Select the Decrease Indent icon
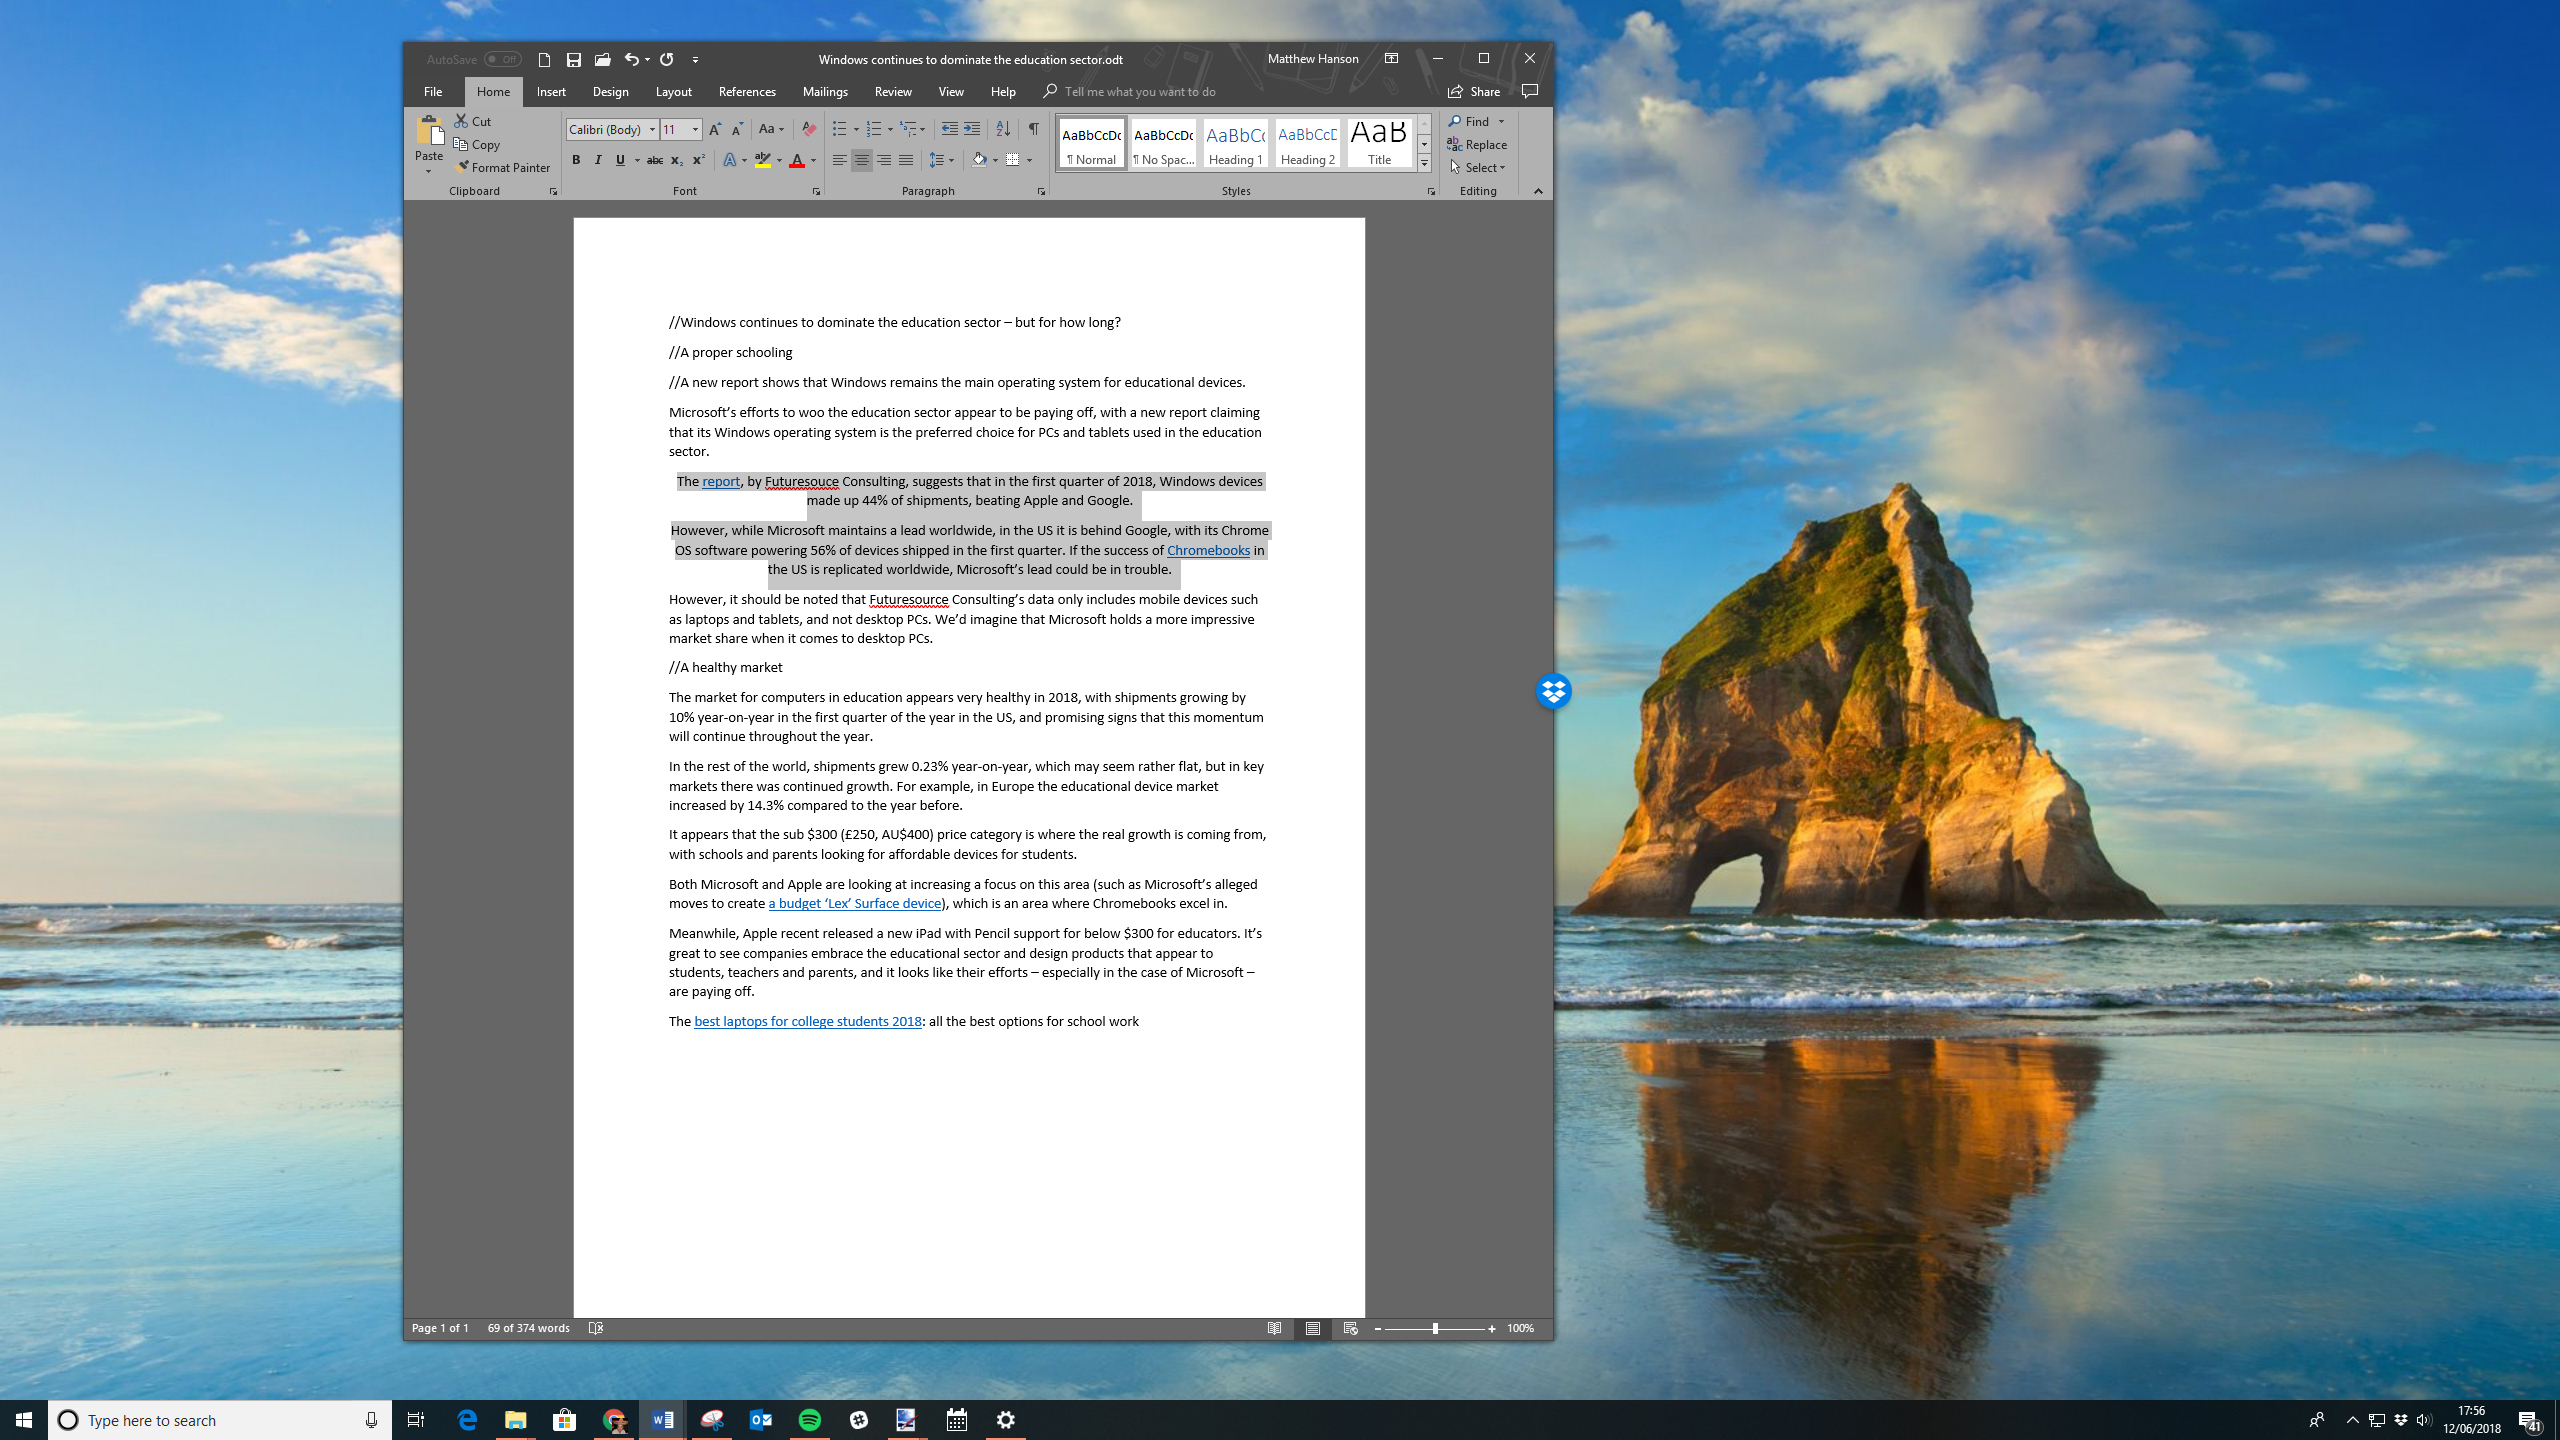The height and width of the screenshot is (1440, 2560). (x=949, y=127)
